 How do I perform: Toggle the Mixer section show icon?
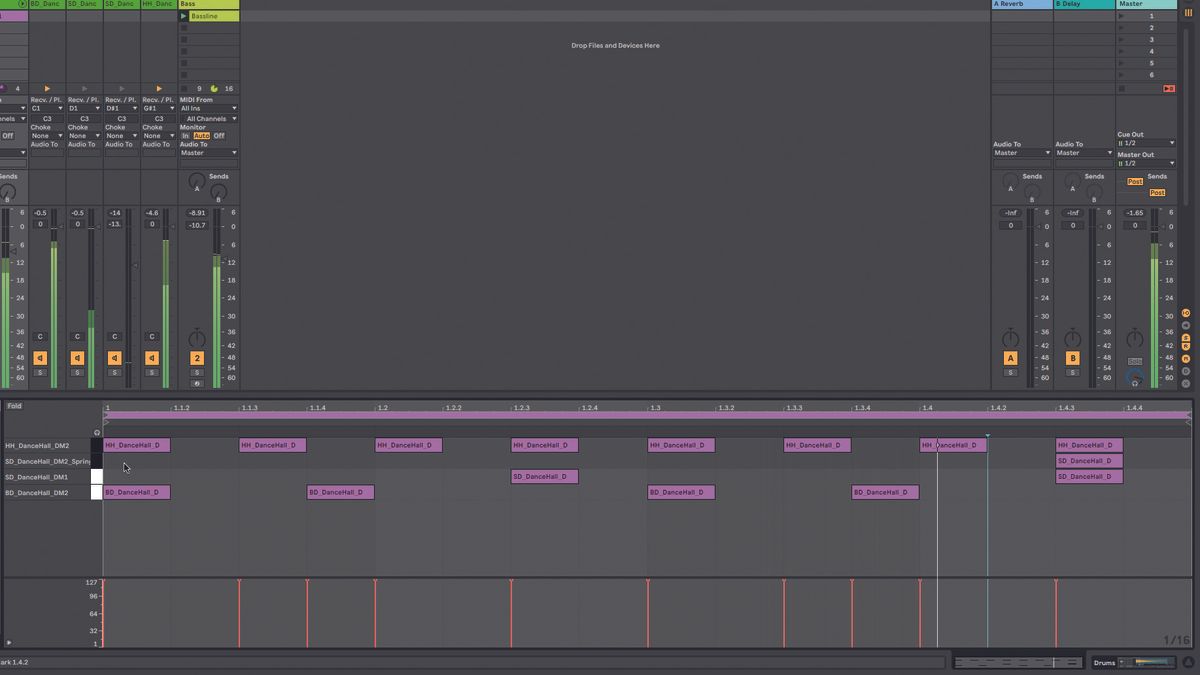click(x=1186, y=358)
